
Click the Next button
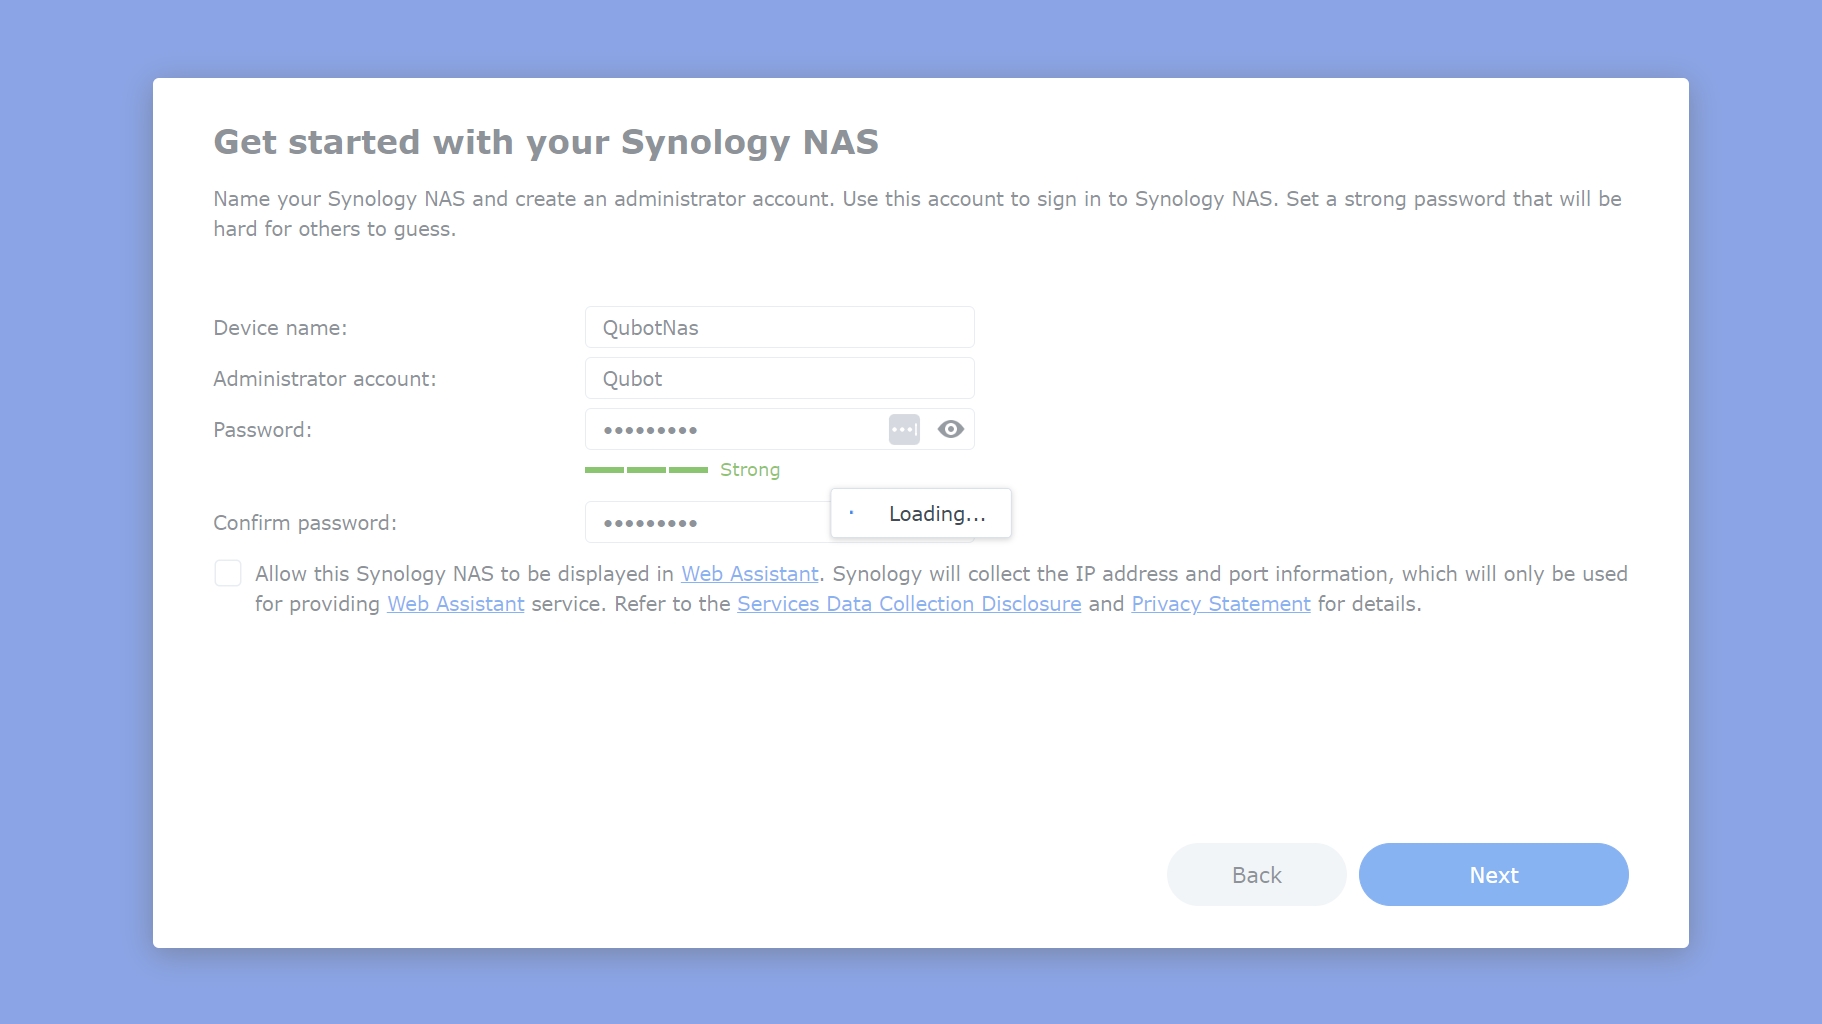pyautogui.click(x=1494, y=875)
